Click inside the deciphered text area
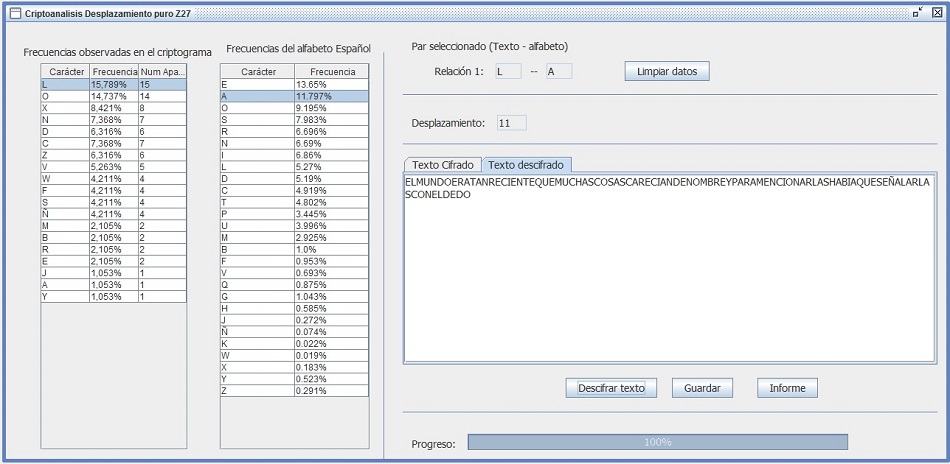This screenshot has height=464, width=950. pos(668,280)
